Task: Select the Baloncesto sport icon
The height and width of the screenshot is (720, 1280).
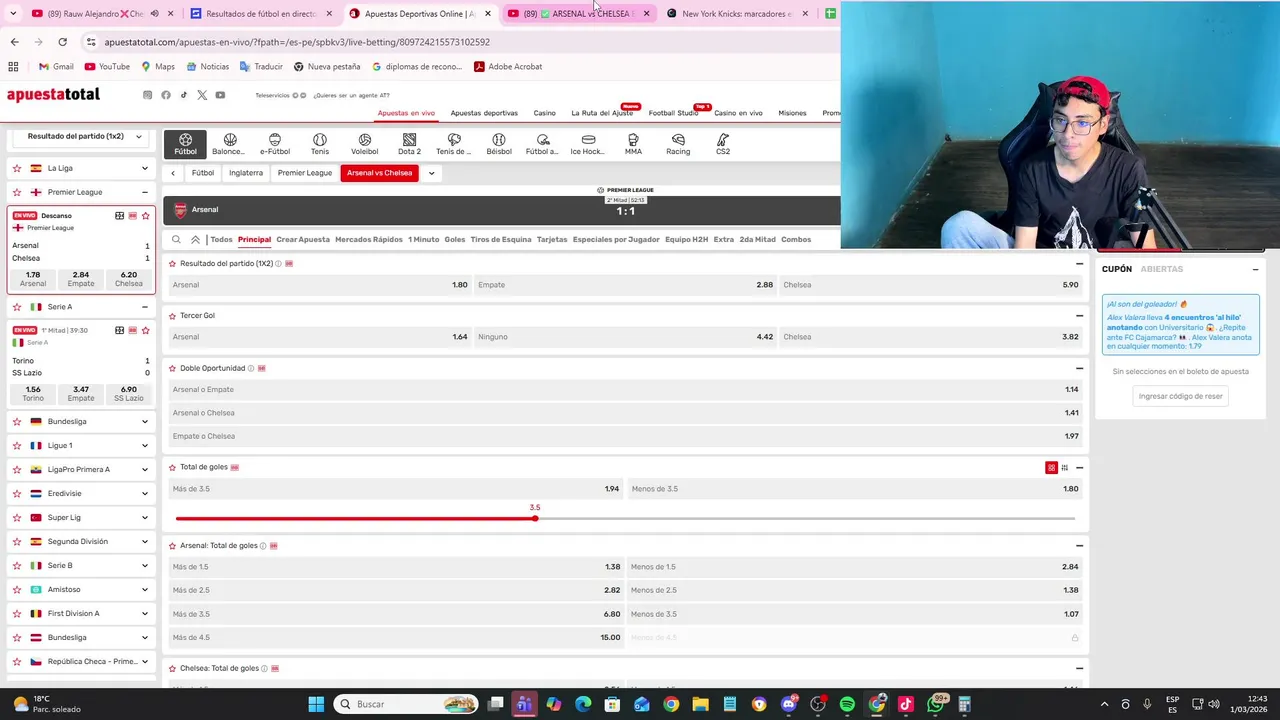Action: [x=229, y=144]
